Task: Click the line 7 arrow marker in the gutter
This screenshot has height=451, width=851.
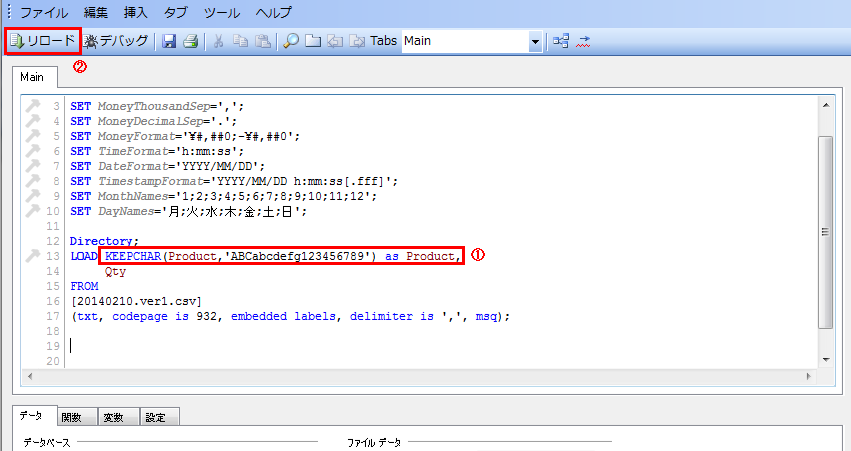Action: tap(33, 165)
